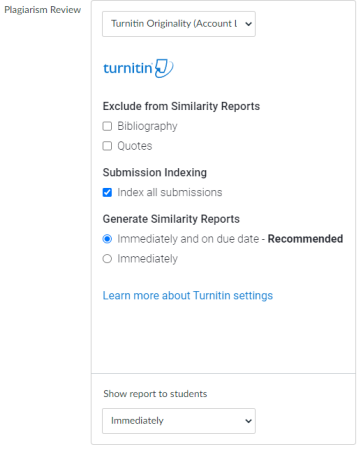Open Learn more about Turnitin settings link
The height and width of the screenshot is (449, 361).
point(188,296)
